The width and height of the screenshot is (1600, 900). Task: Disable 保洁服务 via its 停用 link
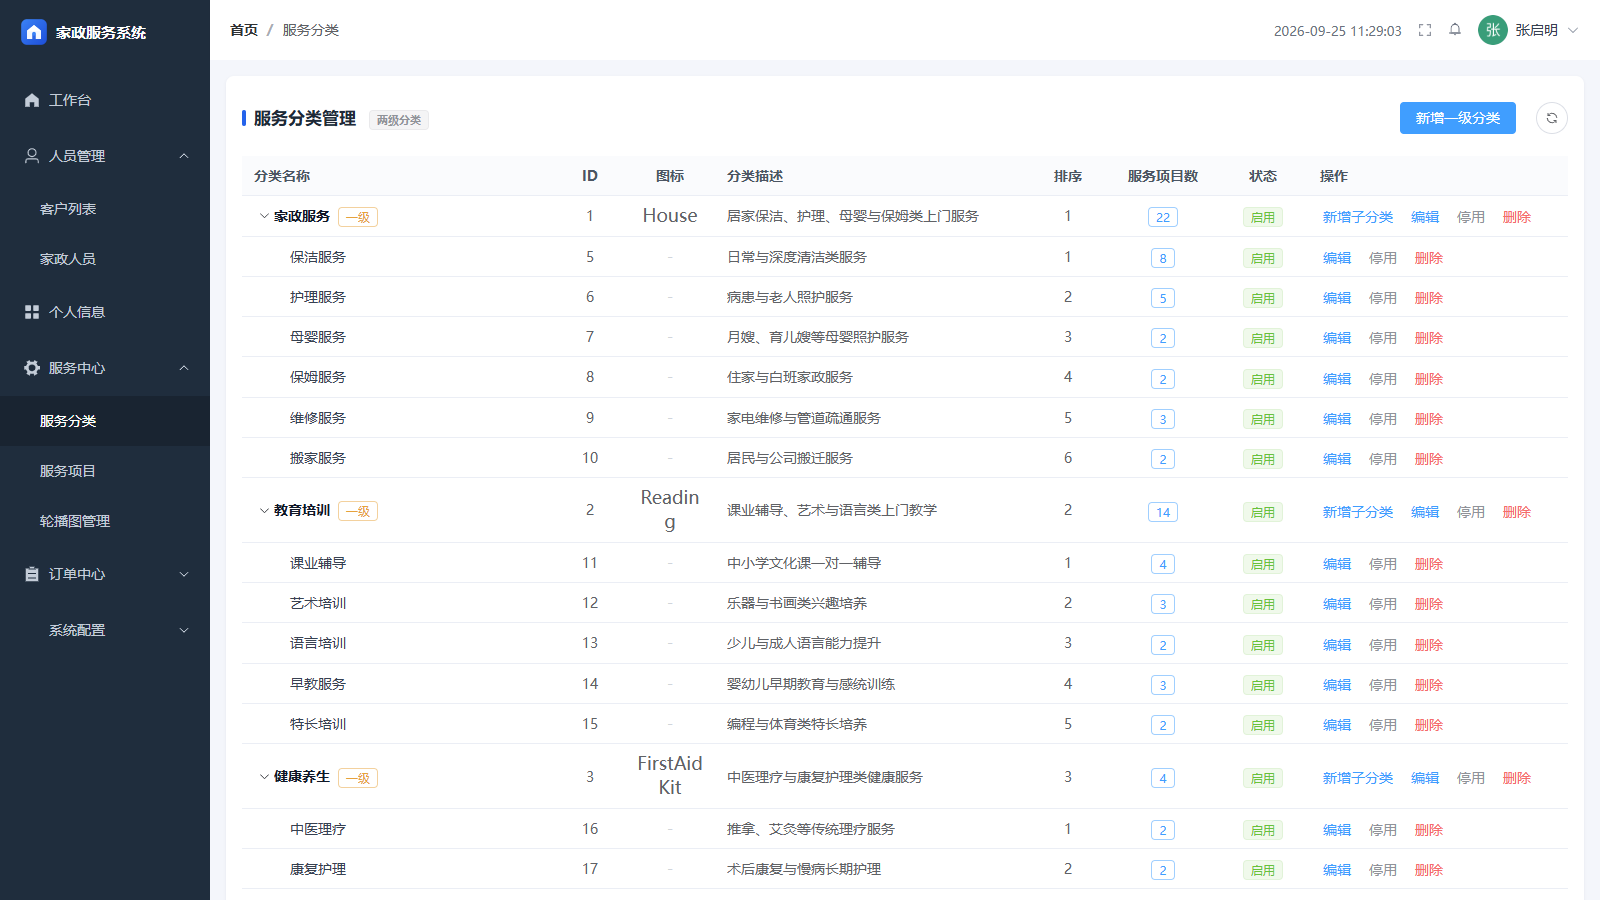tap(1383, 258)
